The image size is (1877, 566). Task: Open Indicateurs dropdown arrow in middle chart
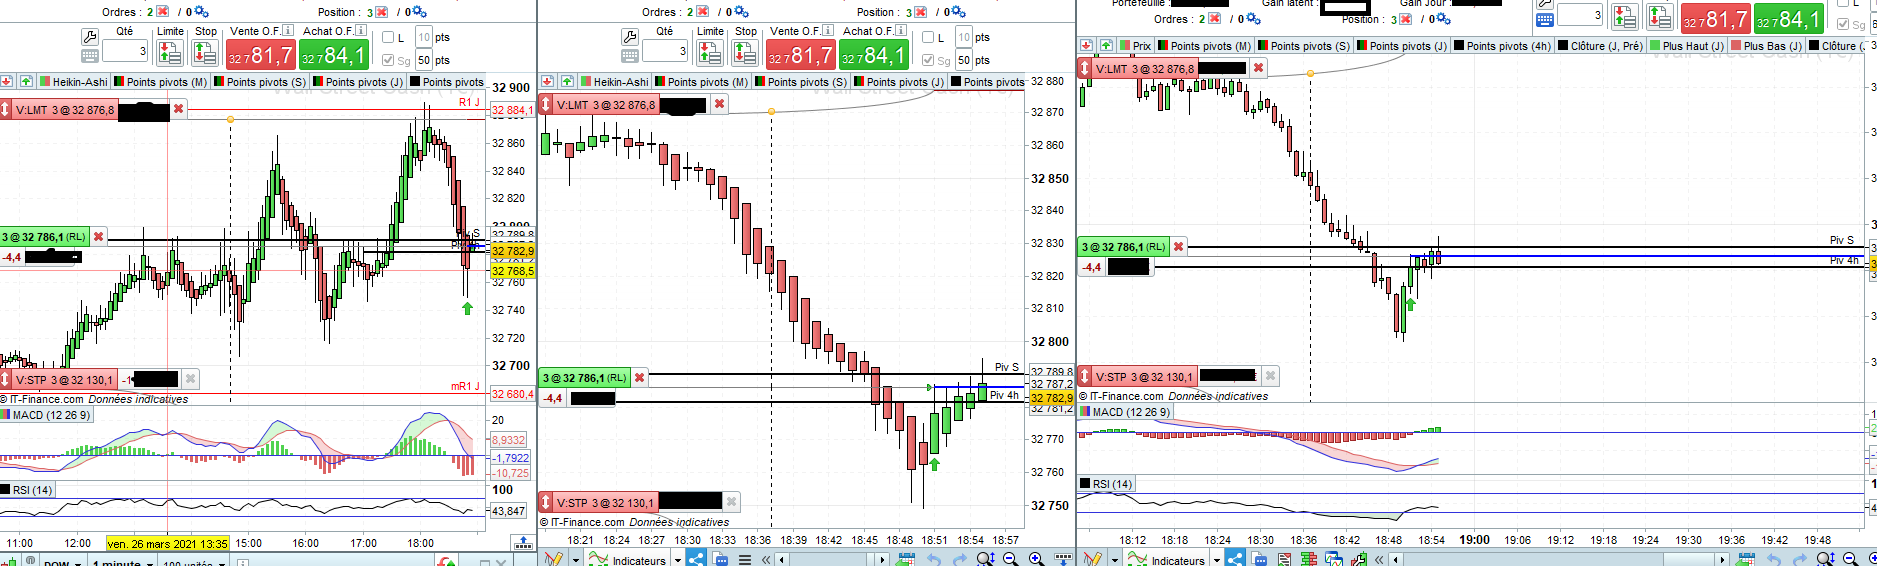click(678, 560)
